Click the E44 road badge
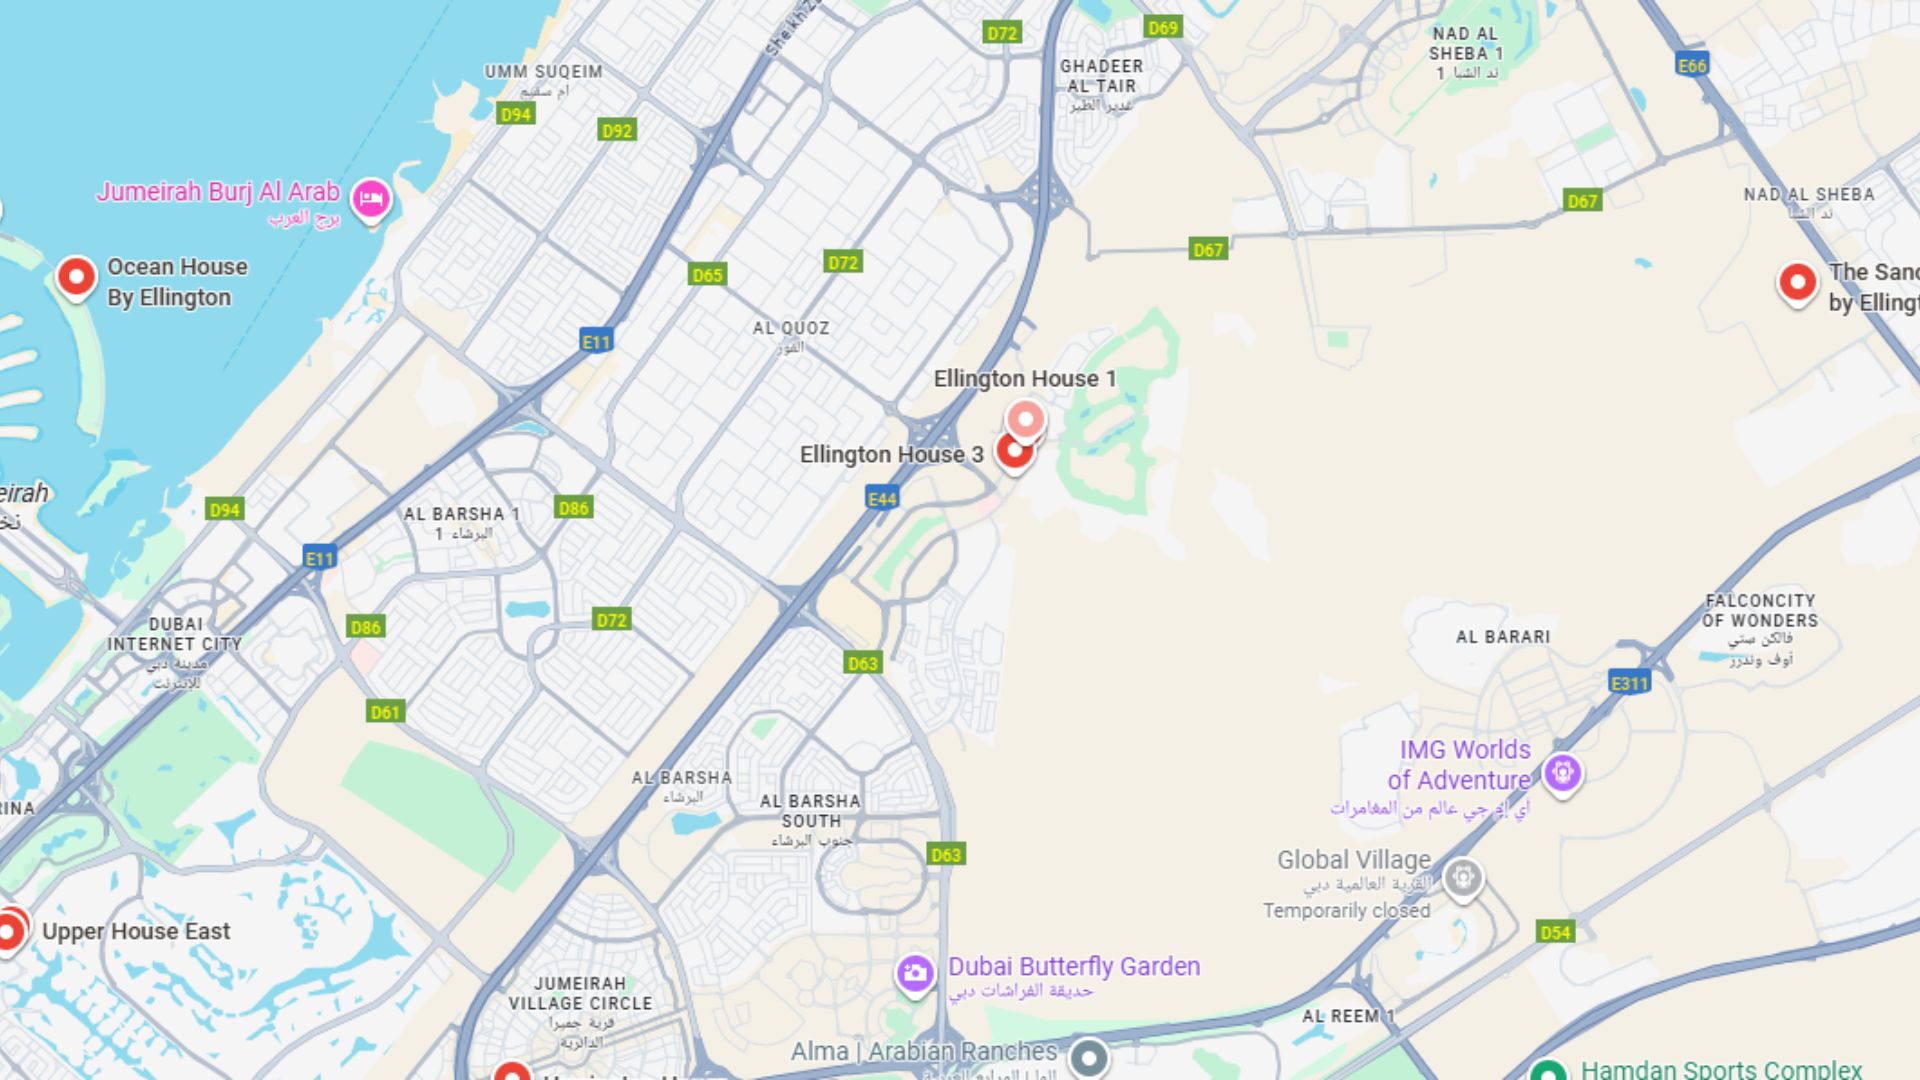1920x1080 pixels. tap(882, 498)
